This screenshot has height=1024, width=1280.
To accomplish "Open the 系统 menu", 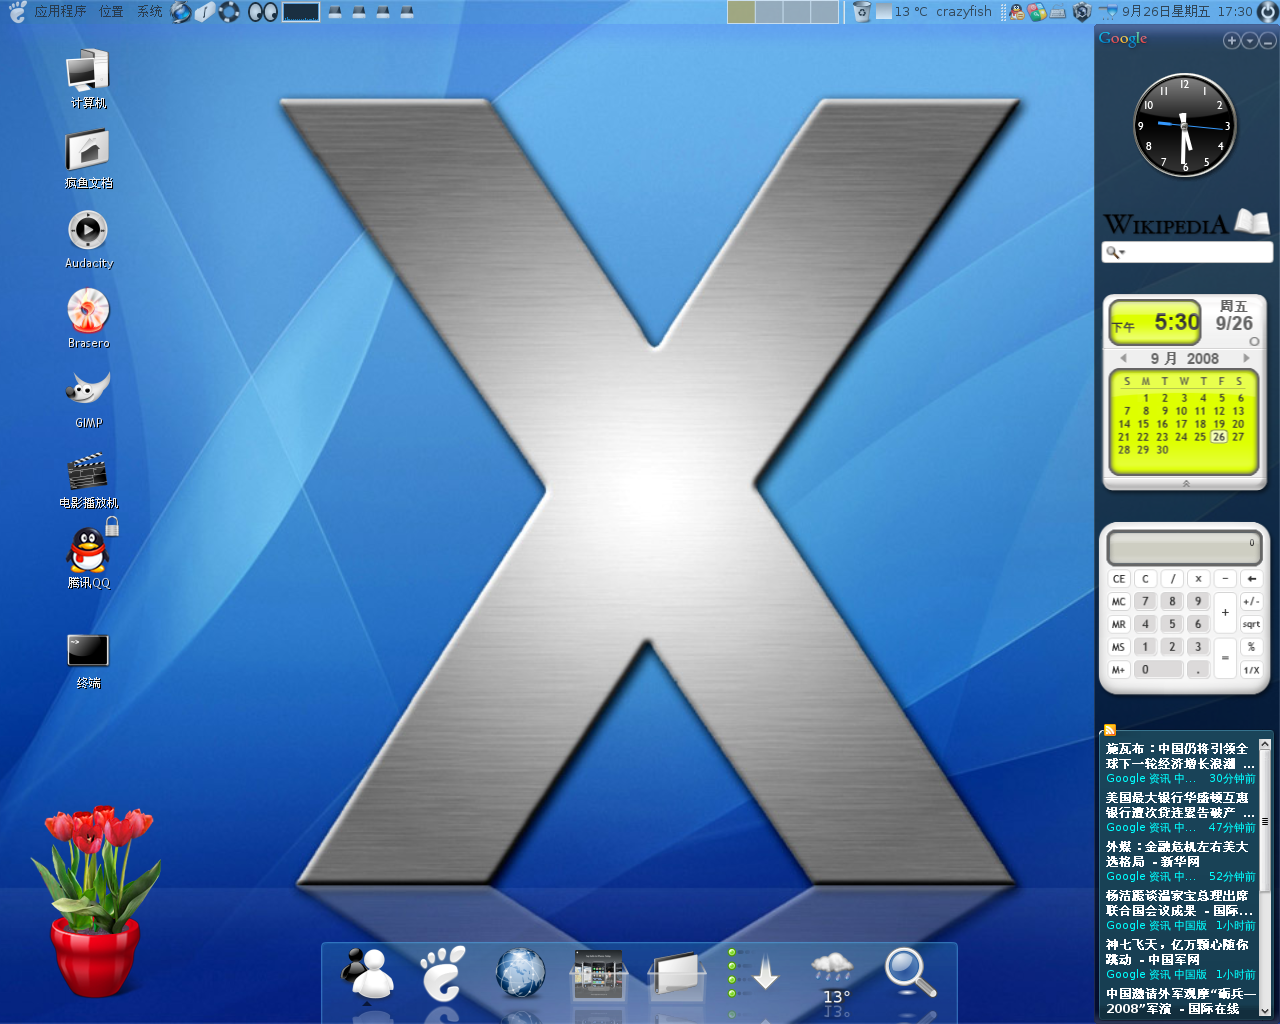I will 149,12.
